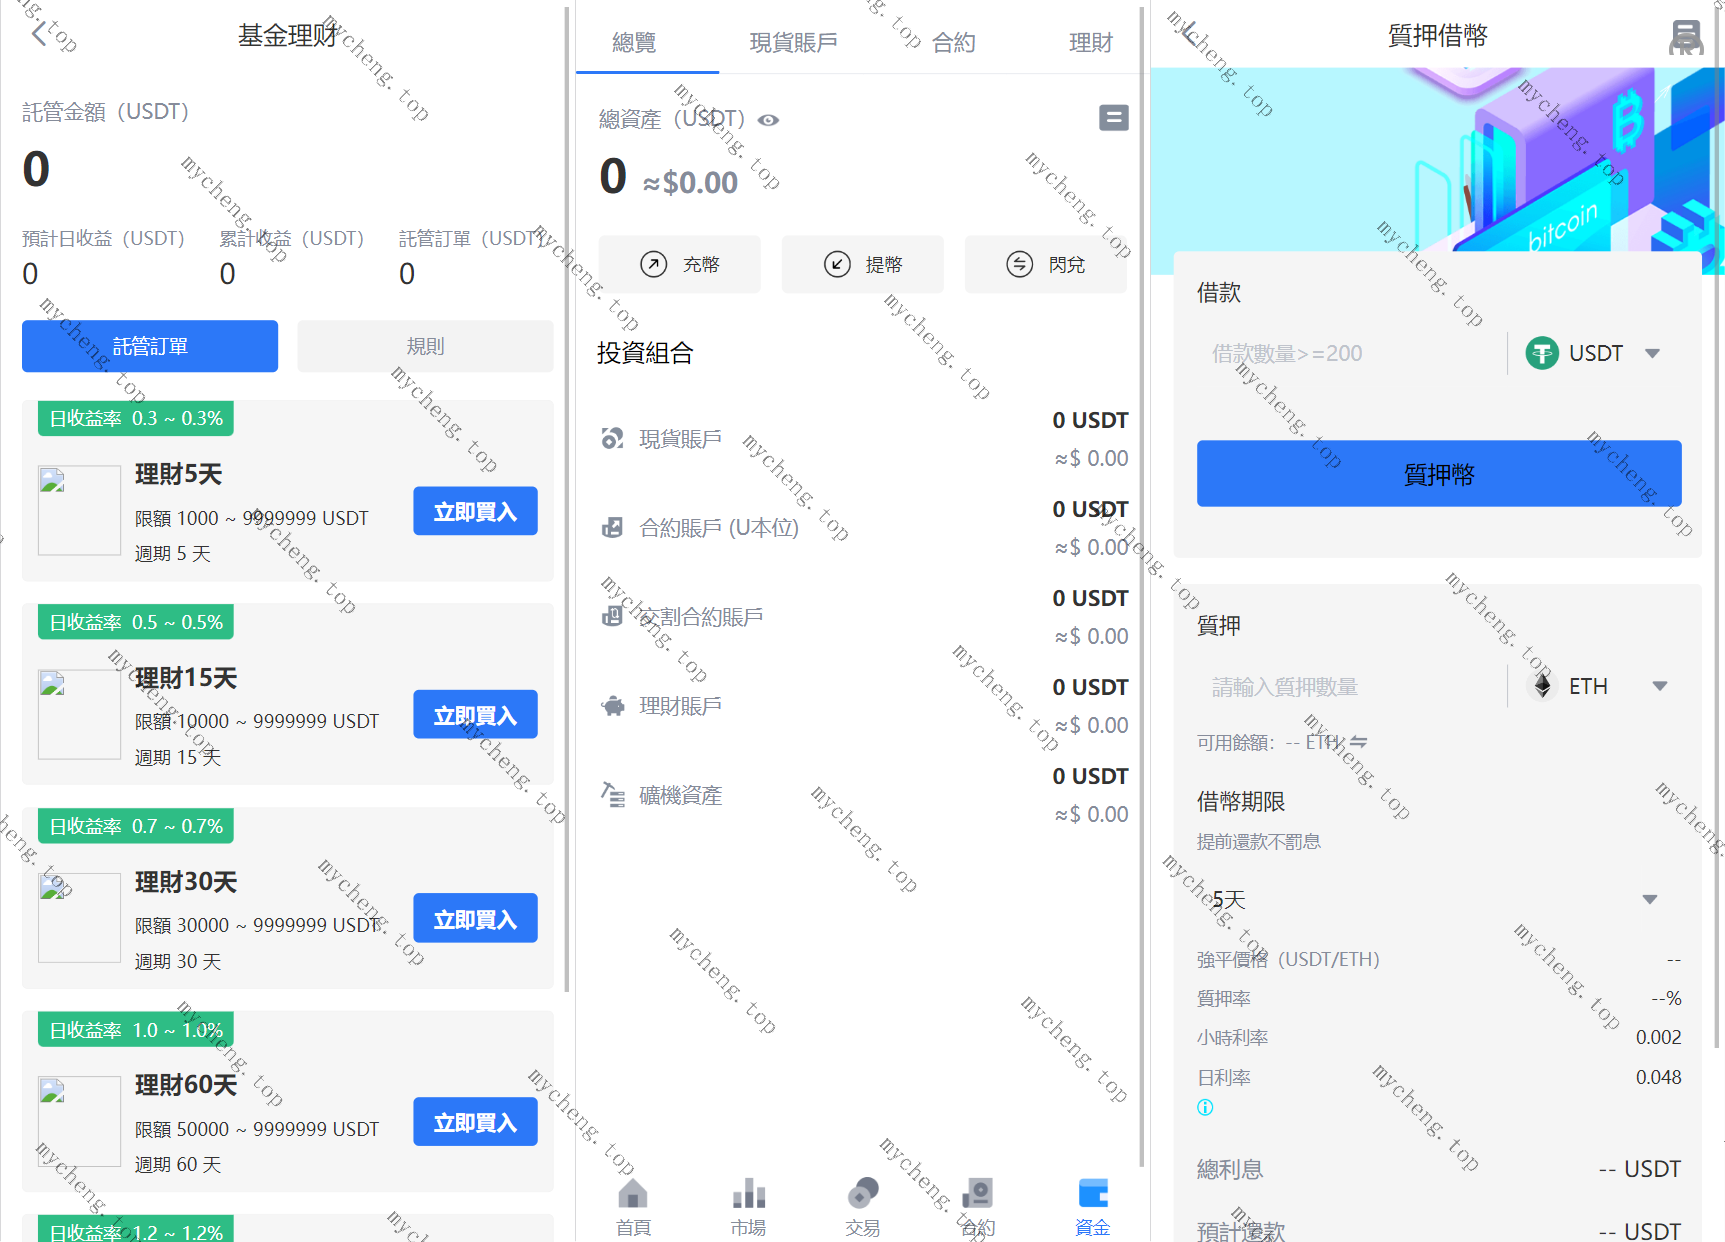Expand the USDT loan currency dropdown
Image resolution: width=1725 pixels, height=1242 pixels.
coord(1652,353)
